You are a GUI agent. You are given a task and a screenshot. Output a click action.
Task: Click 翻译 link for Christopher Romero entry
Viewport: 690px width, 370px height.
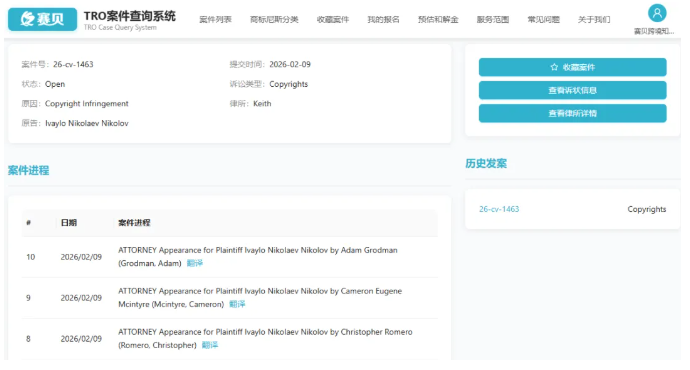click(x=210, y=345)
